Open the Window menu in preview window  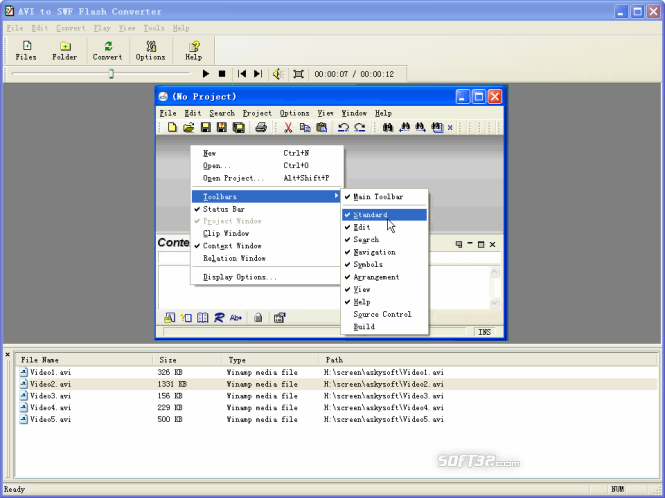click(354, 113)
